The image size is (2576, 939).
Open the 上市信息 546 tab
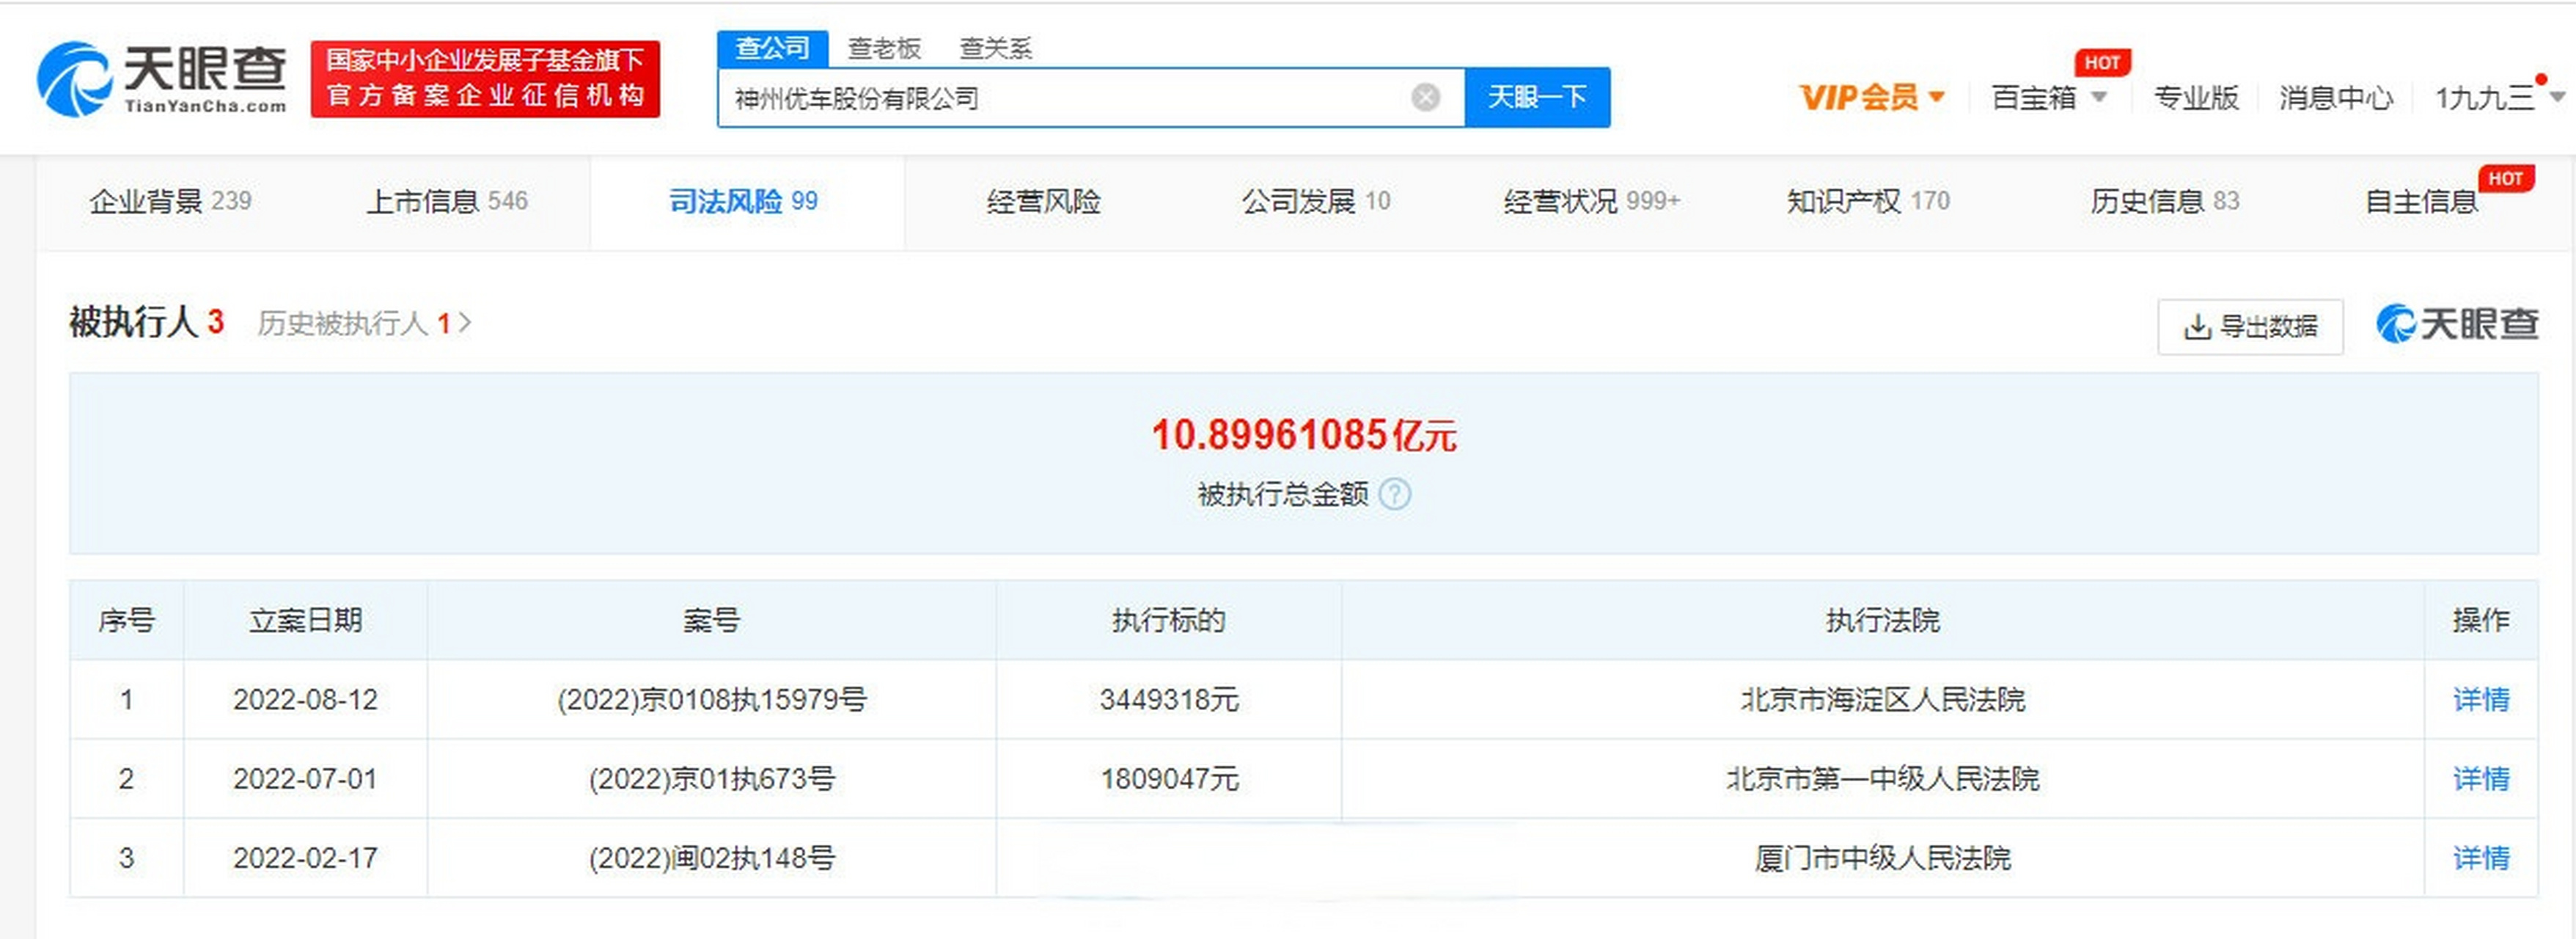pyautogui.click(x=446, y=202)
